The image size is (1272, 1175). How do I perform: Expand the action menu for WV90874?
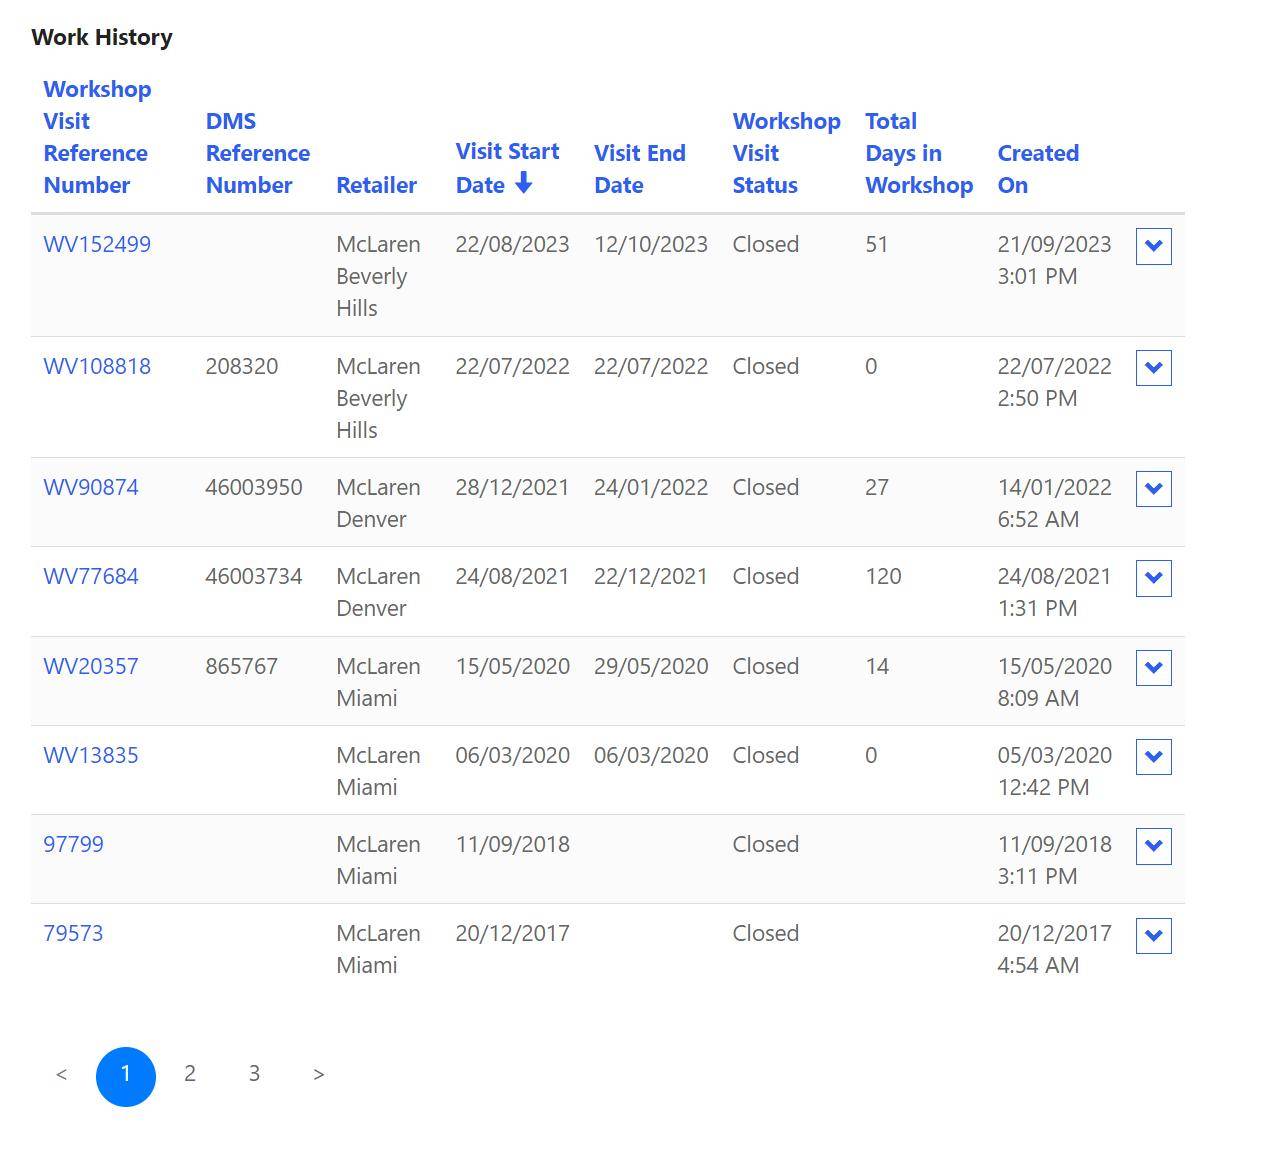tap(1153, 489)
